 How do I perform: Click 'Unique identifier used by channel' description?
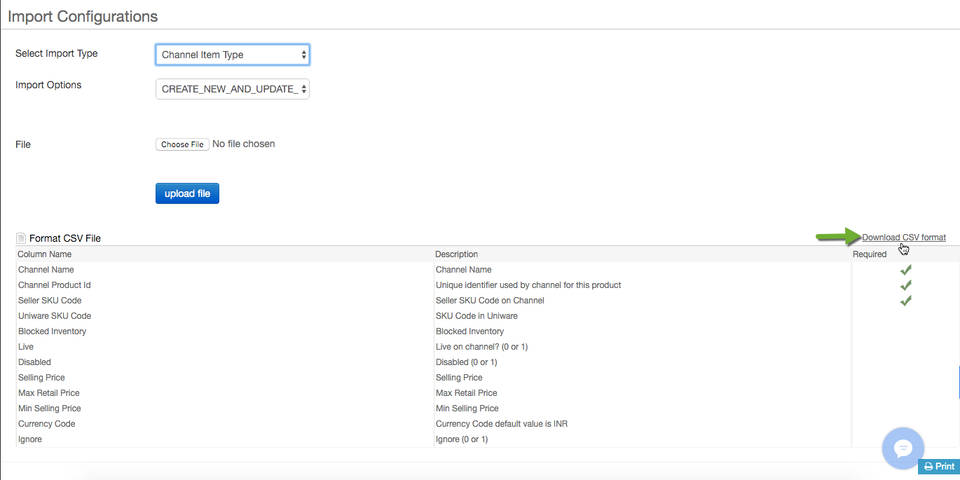(528, 285)
